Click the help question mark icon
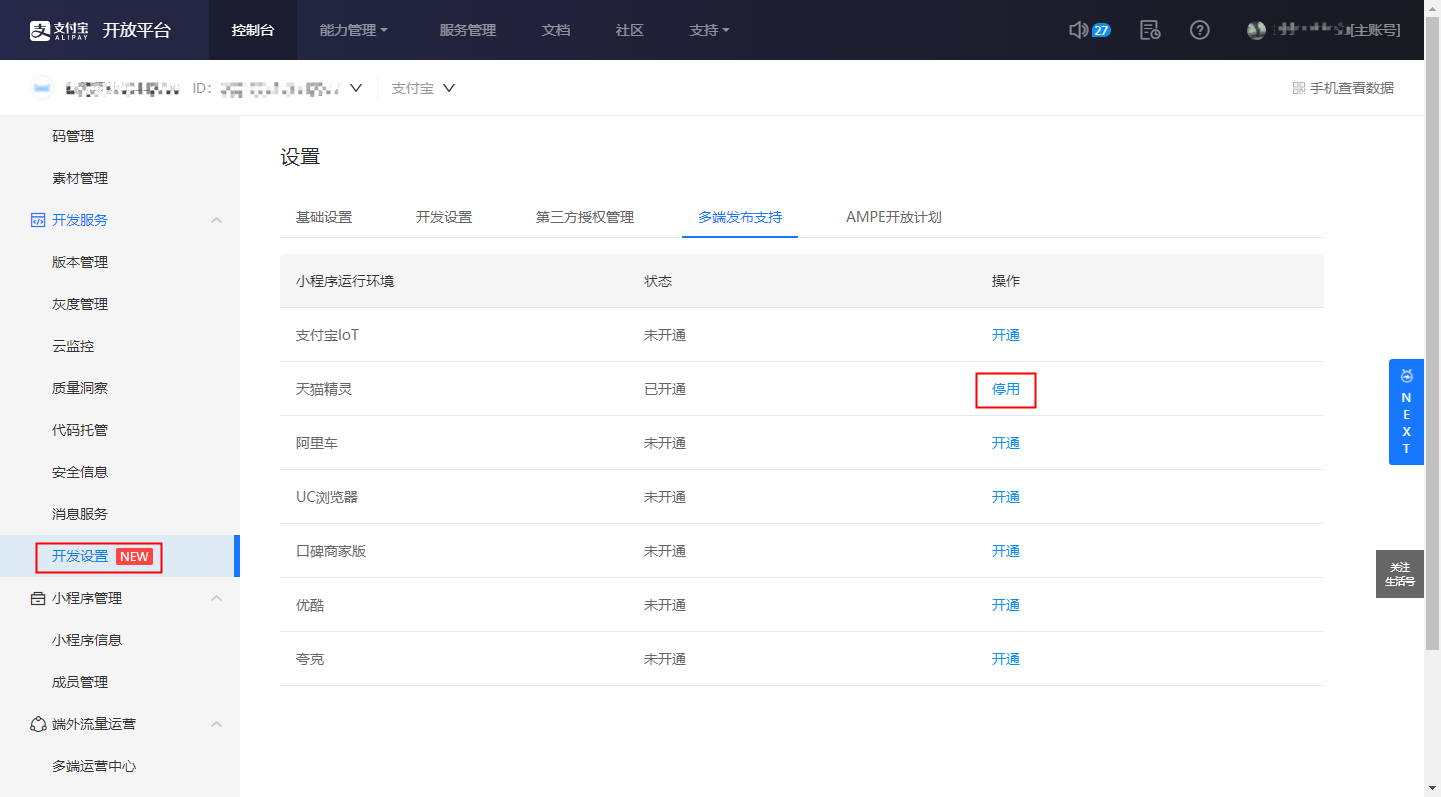The width and height of the screenshot is (1441, 797). [1200, 30]
